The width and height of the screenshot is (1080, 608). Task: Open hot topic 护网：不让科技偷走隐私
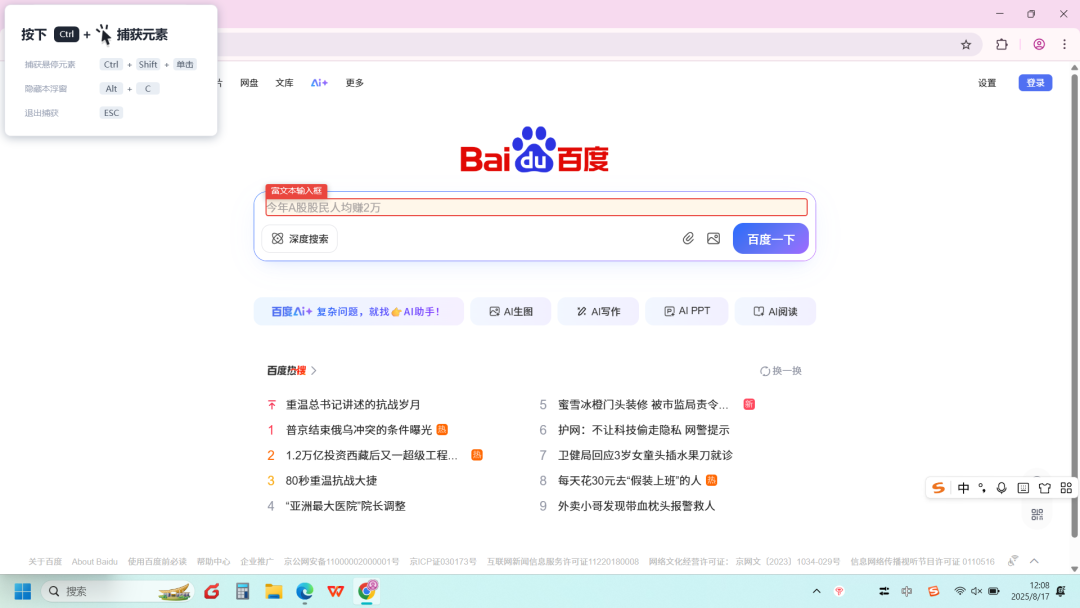(643, 430)
